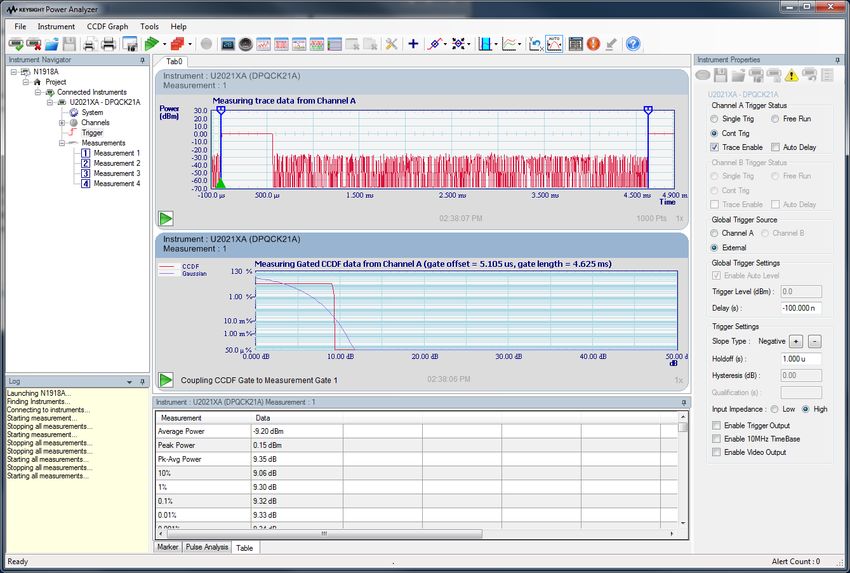Select Tab0 document tab

tap(174, 62)
